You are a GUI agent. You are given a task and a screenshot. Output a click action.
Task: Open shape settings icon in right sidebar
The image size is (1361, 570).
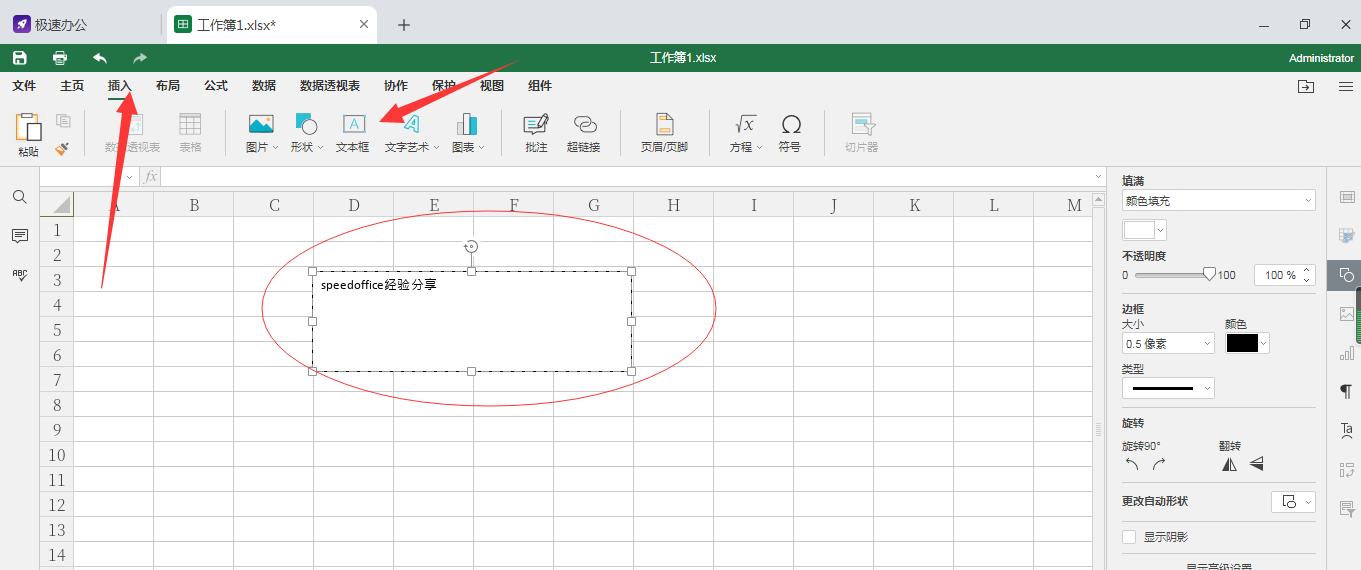point(1346,275)
